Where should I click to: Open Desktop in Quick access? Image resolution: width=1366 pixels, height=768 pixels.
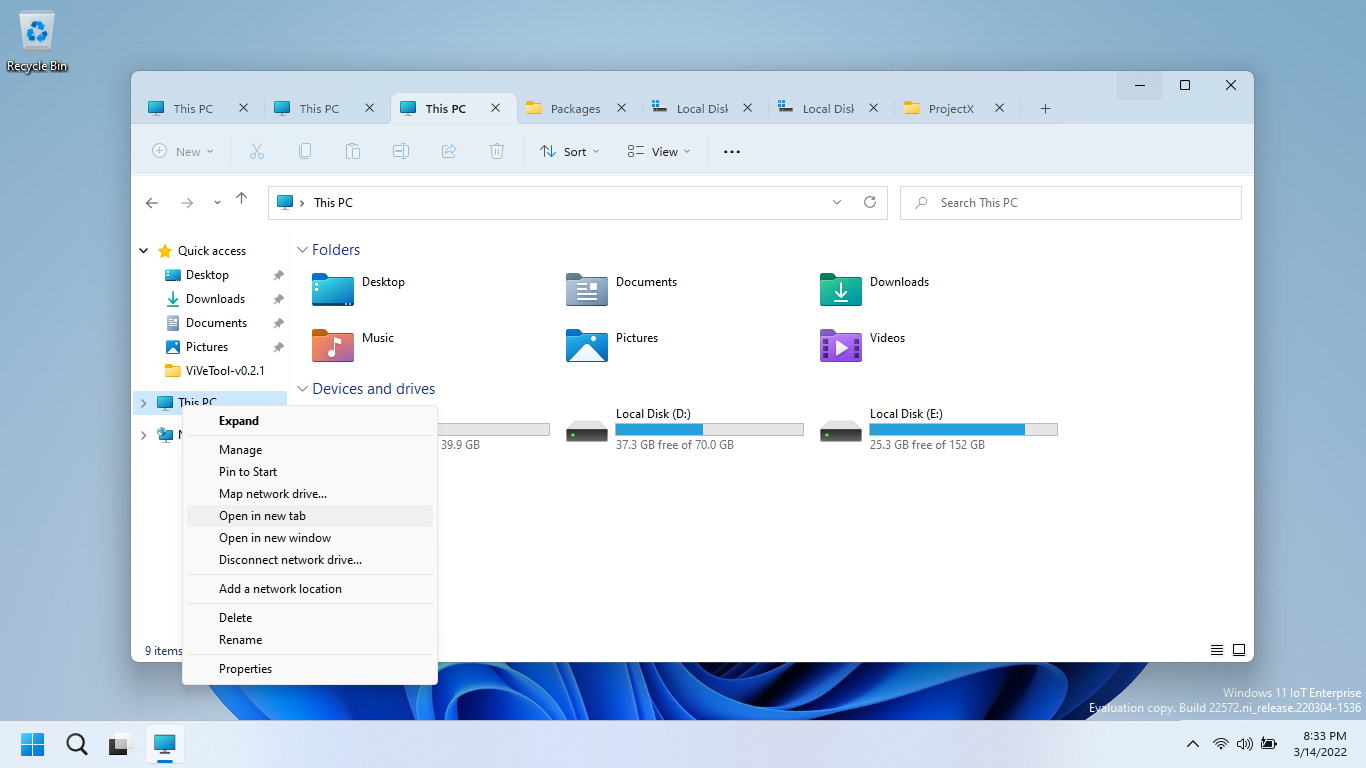[x=207, y=275]
